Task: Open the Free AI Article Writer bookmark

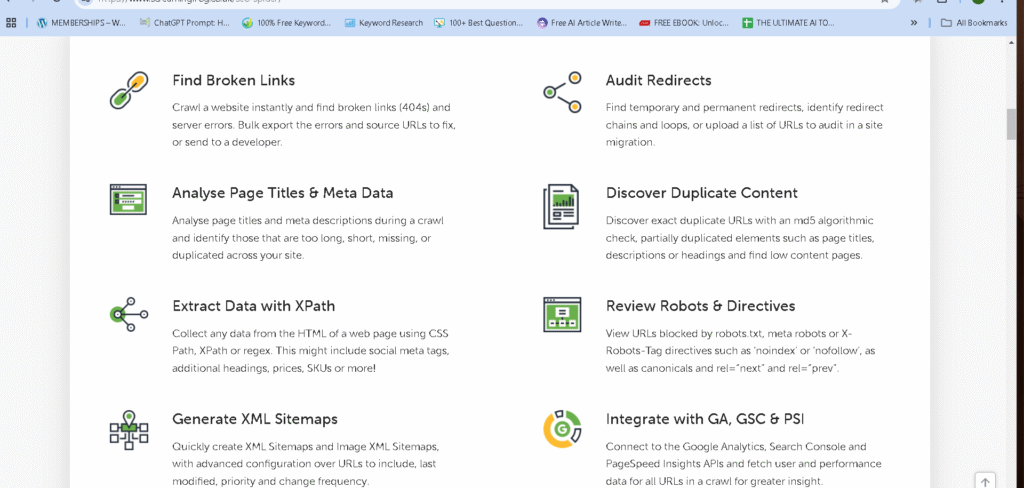Action: point(582,22)
